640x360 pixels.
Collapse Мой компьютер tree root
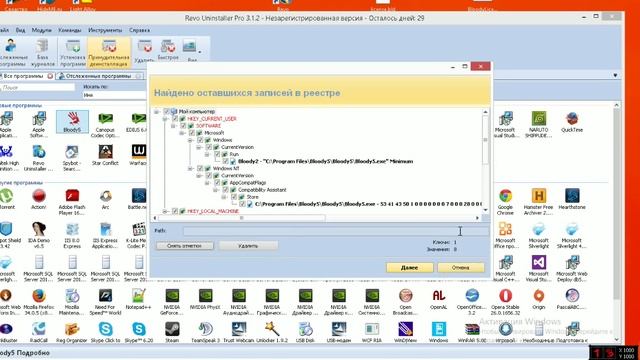(x=157, y=111)
